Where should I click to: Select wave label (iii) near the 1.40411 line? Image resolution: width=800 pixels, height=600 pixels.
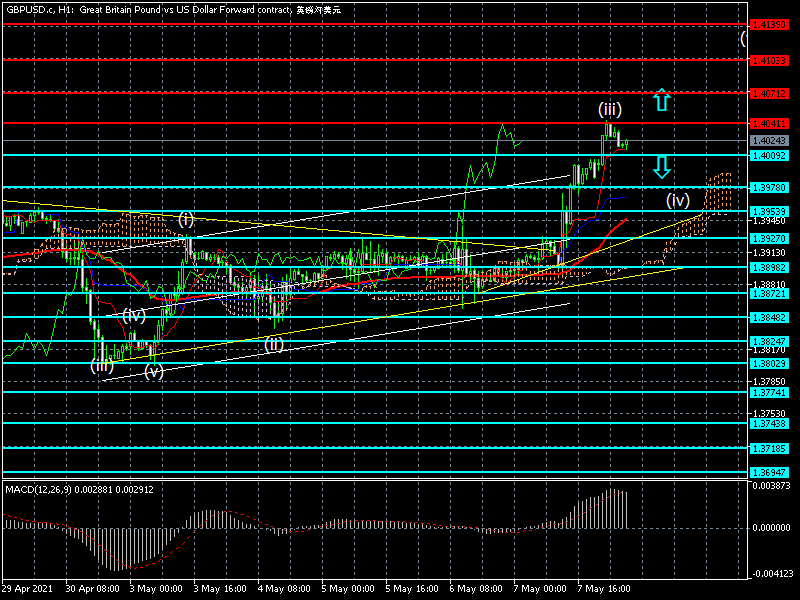pyautogui.click(x=610, y=109)
